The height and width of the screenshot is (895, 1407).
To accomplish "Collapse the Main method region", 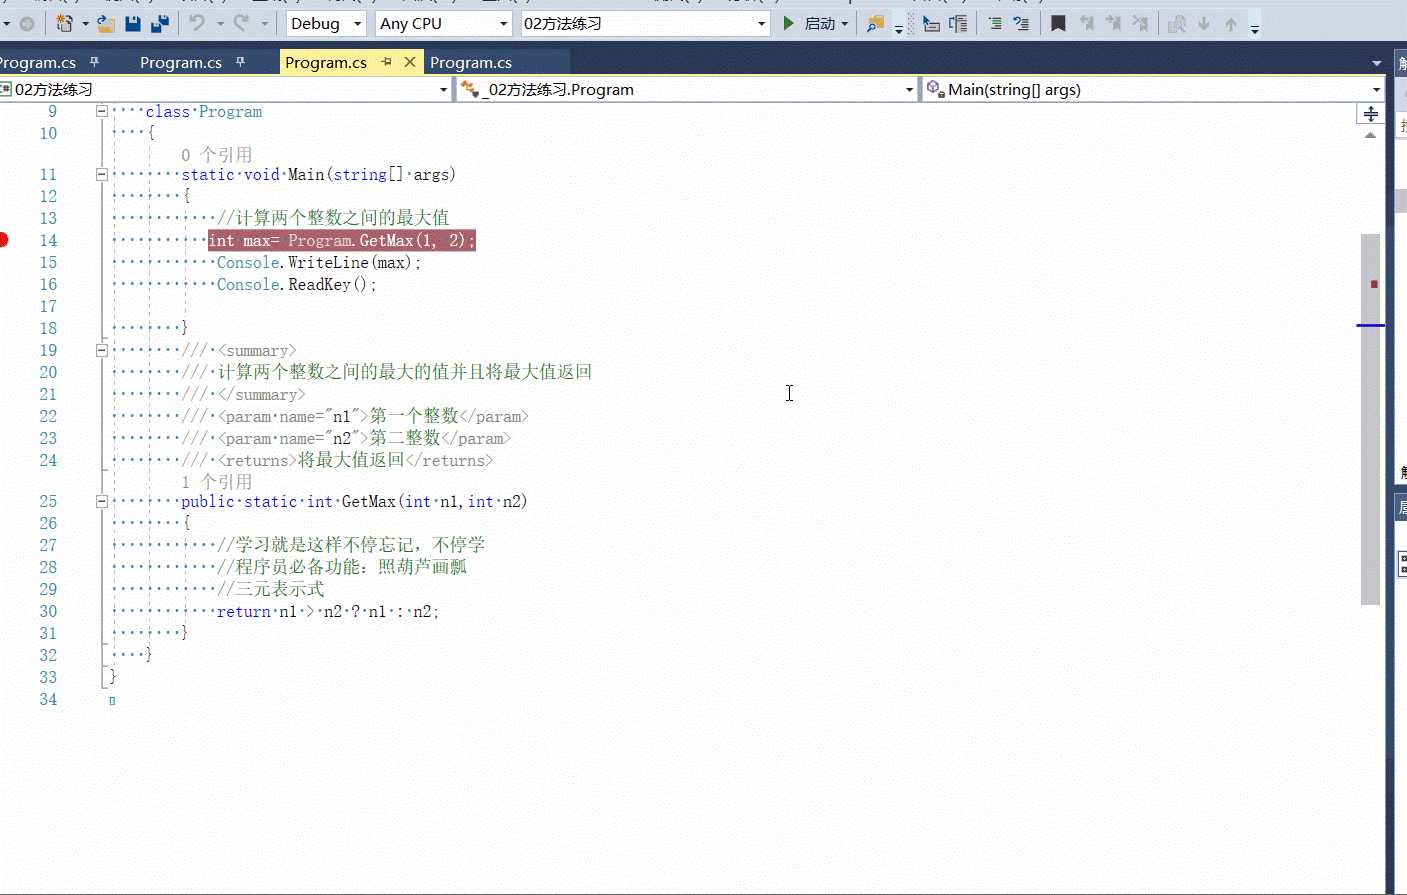I will coord(102,174).
